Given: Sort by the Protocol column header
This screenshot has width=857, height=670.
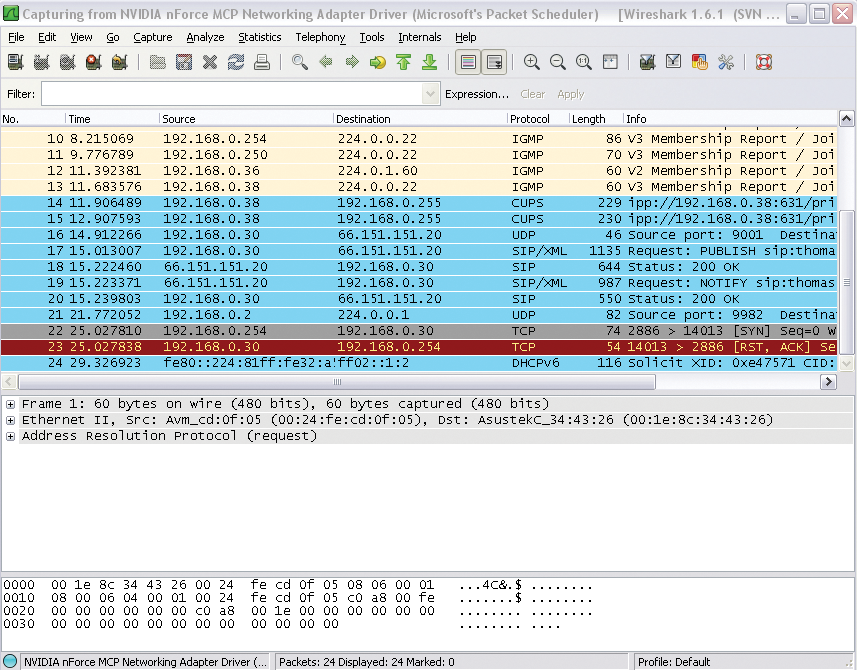Looking at the screenshot, I should point(538,119).
